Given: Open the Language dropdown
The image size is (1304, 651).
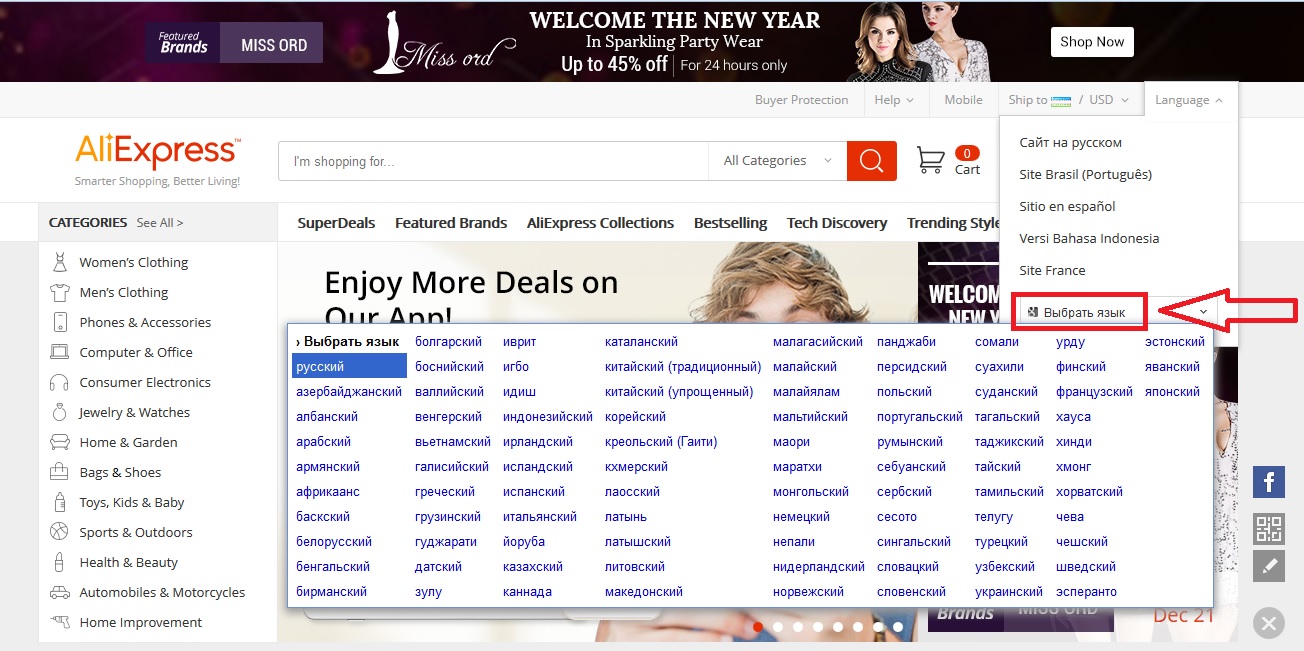Looking at the screenshot, I should [1188, 100].
